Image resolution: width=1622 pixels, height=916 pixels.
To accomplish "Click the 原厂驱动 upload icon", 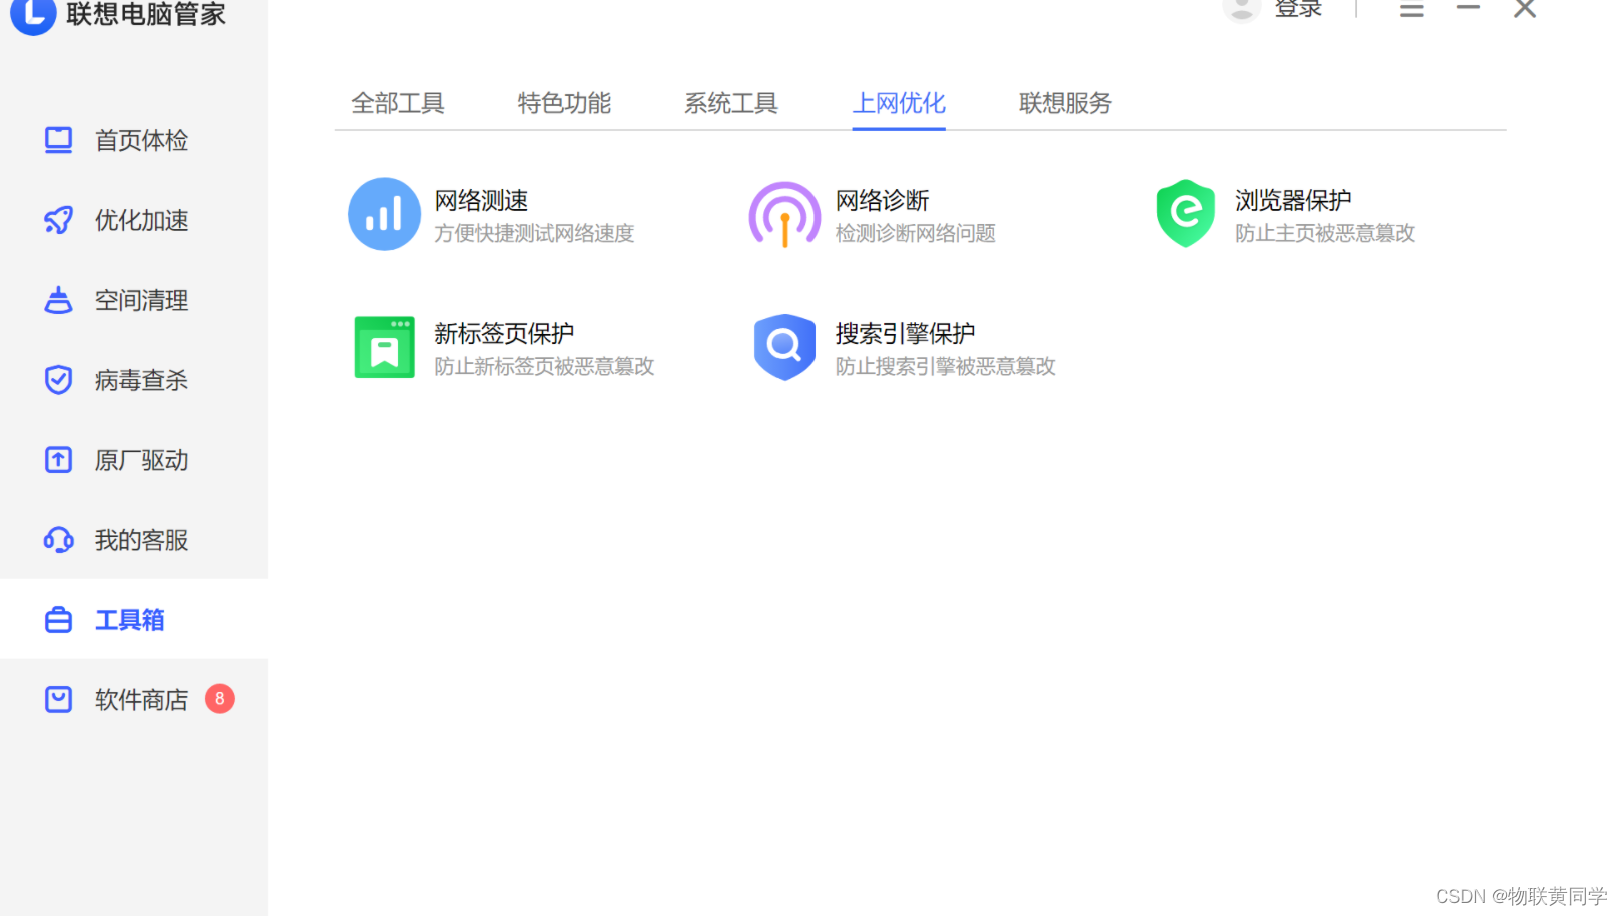I will coord(59,460).
